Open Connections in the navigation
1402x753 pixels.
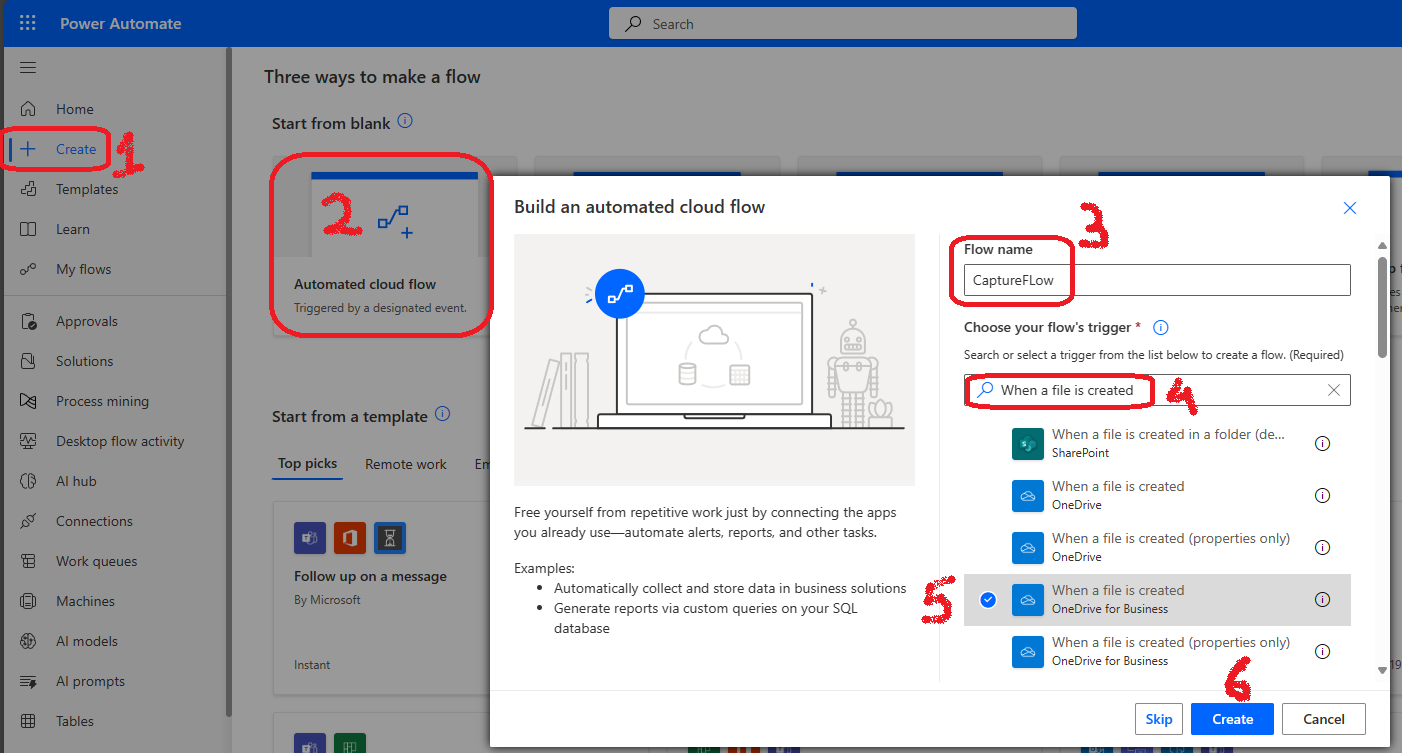click(x=94, y=521)
